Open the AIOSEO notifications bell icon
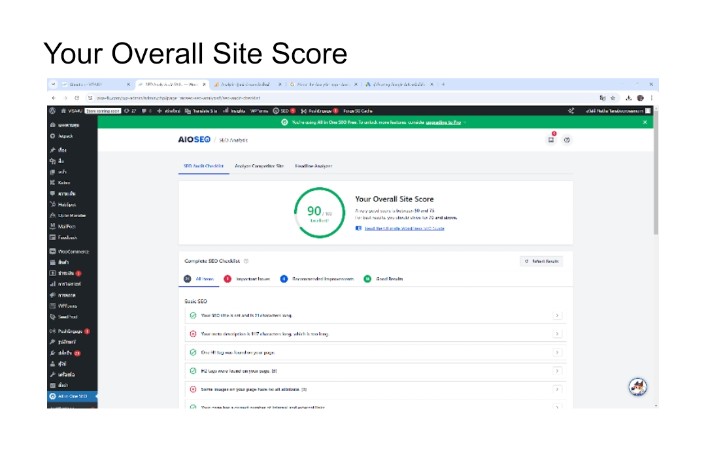Image resolution: width=706 pixels, height=468 pixels. [551, 140]
